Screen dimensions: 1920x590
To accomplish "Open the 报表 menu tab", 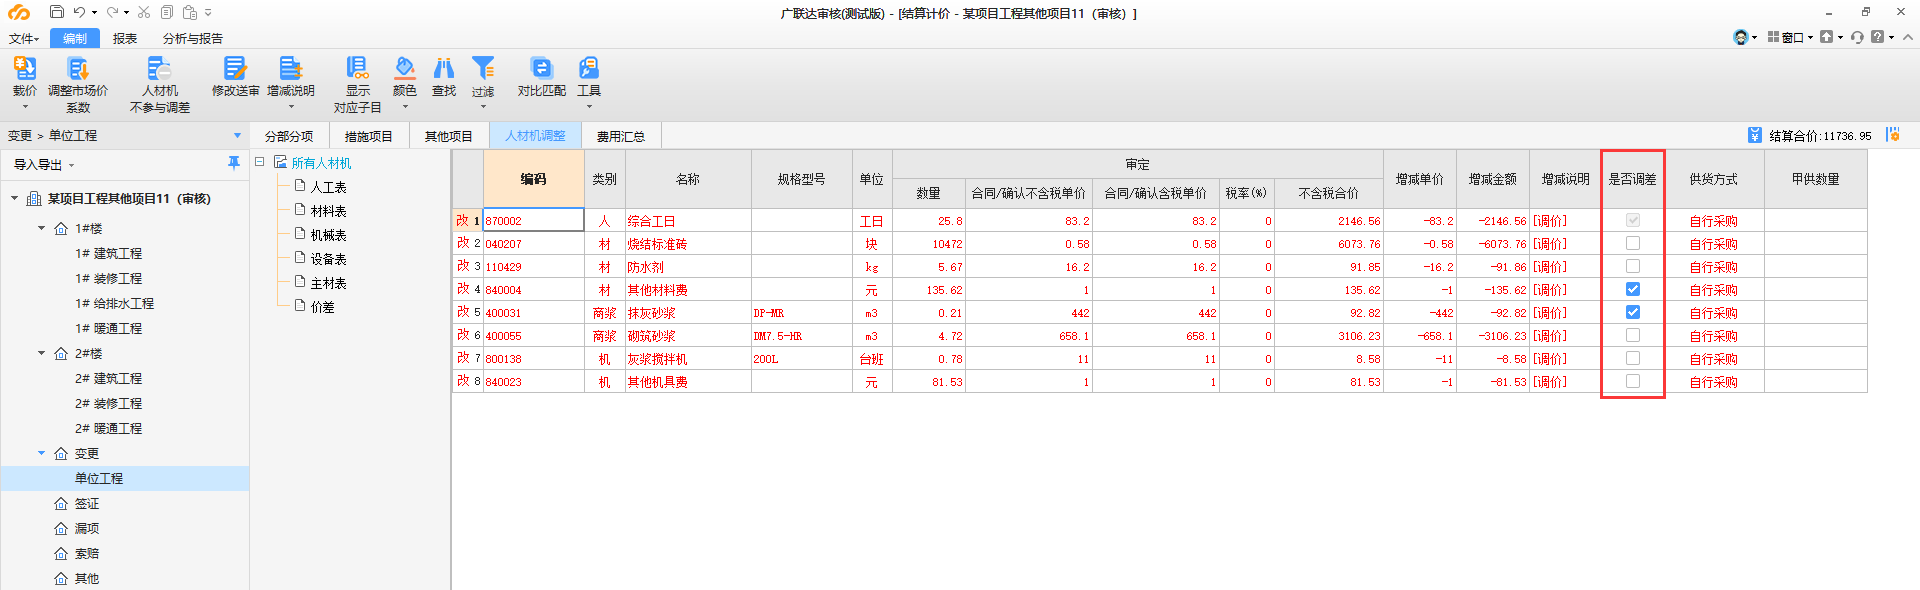I will coord(125,39).
